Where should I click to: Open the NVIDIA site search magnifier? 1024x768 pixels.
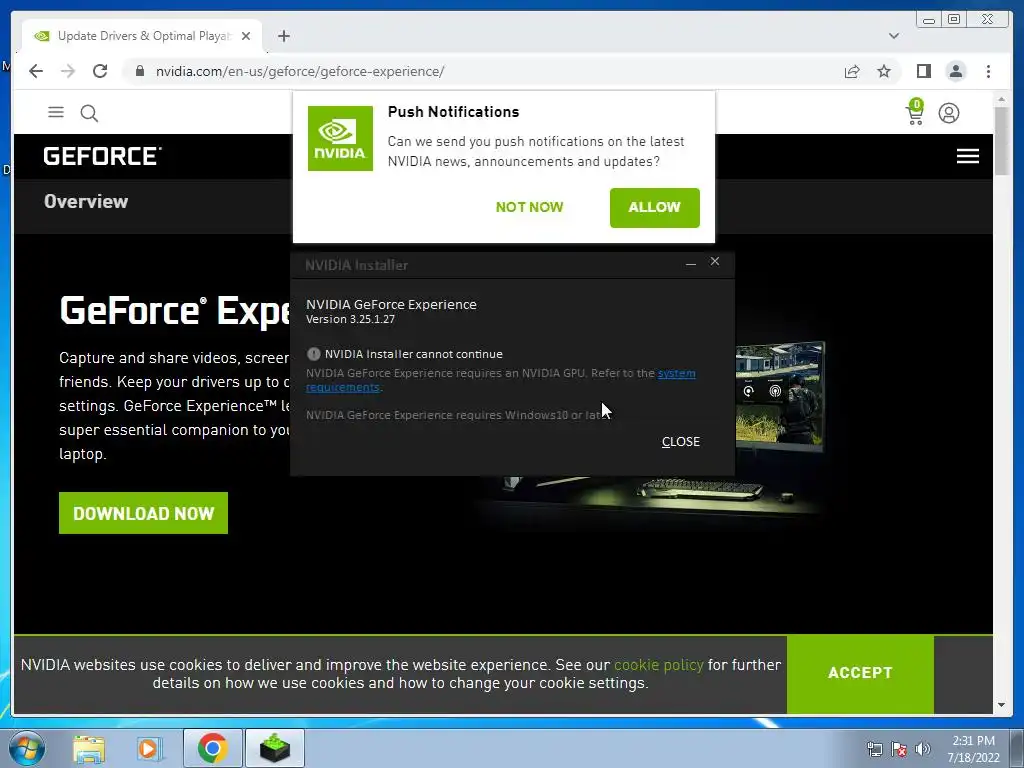(89, 114)
